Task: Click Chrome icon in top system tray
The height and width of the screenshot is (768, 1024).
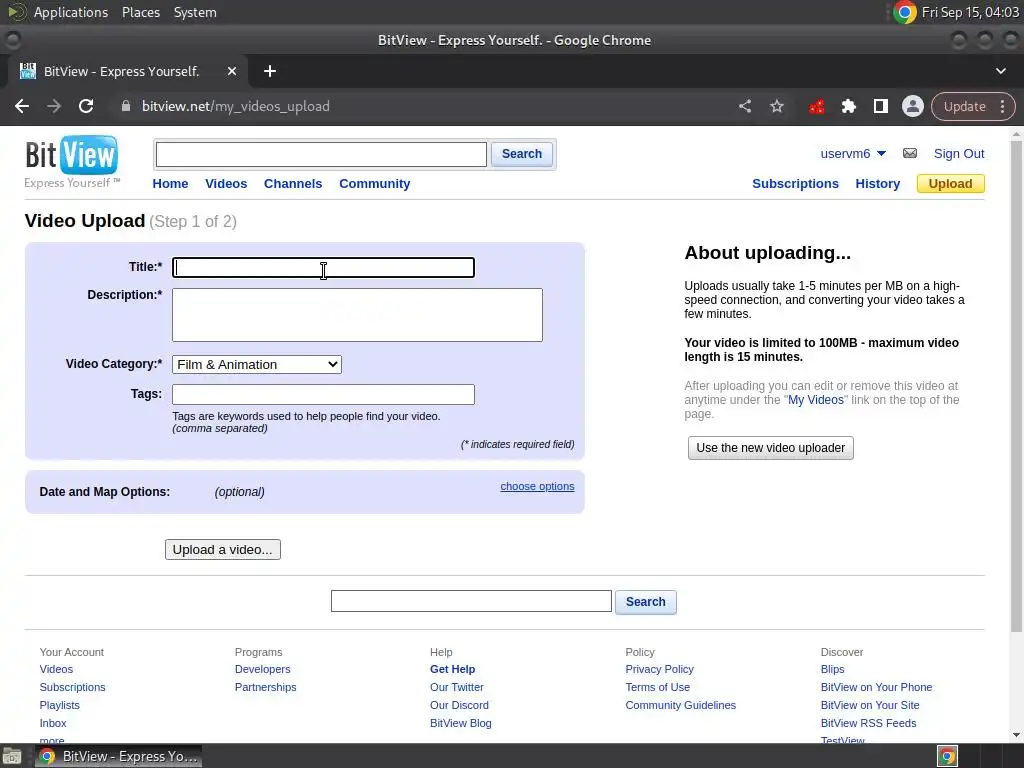Action: point(904,12)
